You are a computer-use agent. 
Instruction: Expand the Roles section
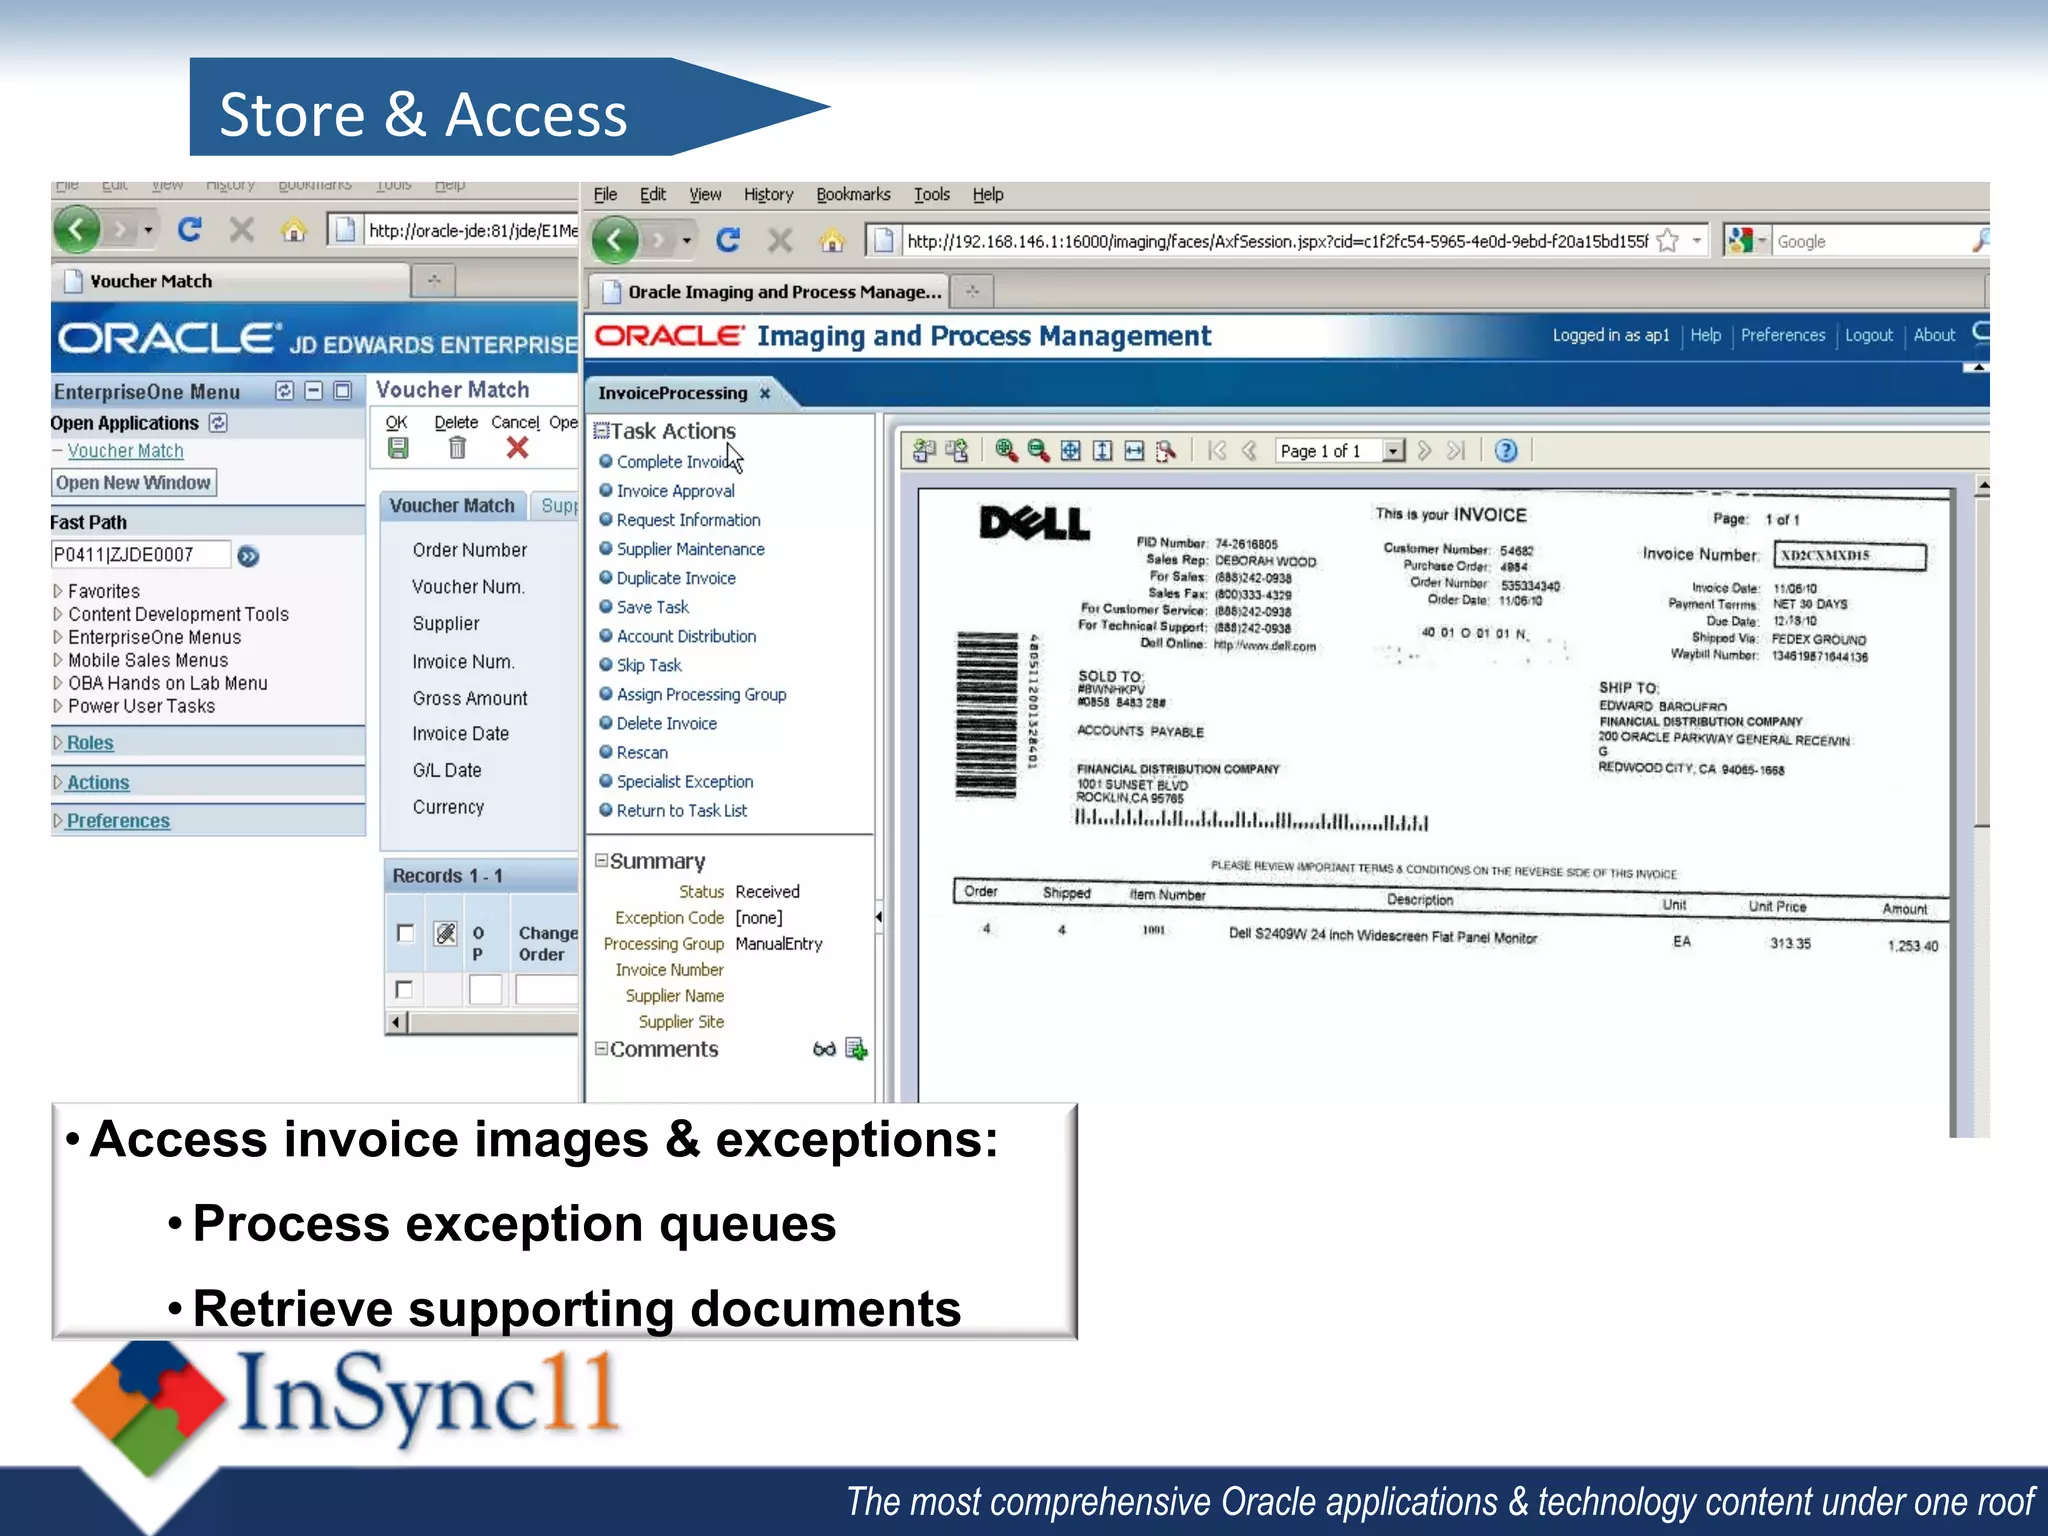point(58,742)
